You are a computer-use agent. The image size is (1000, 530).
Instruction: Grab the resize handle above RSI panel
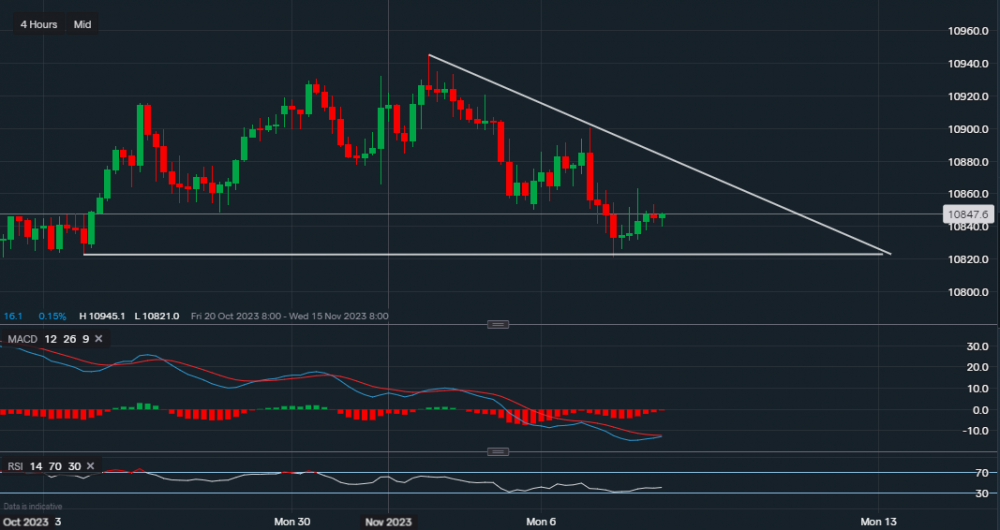coord(497,452)
